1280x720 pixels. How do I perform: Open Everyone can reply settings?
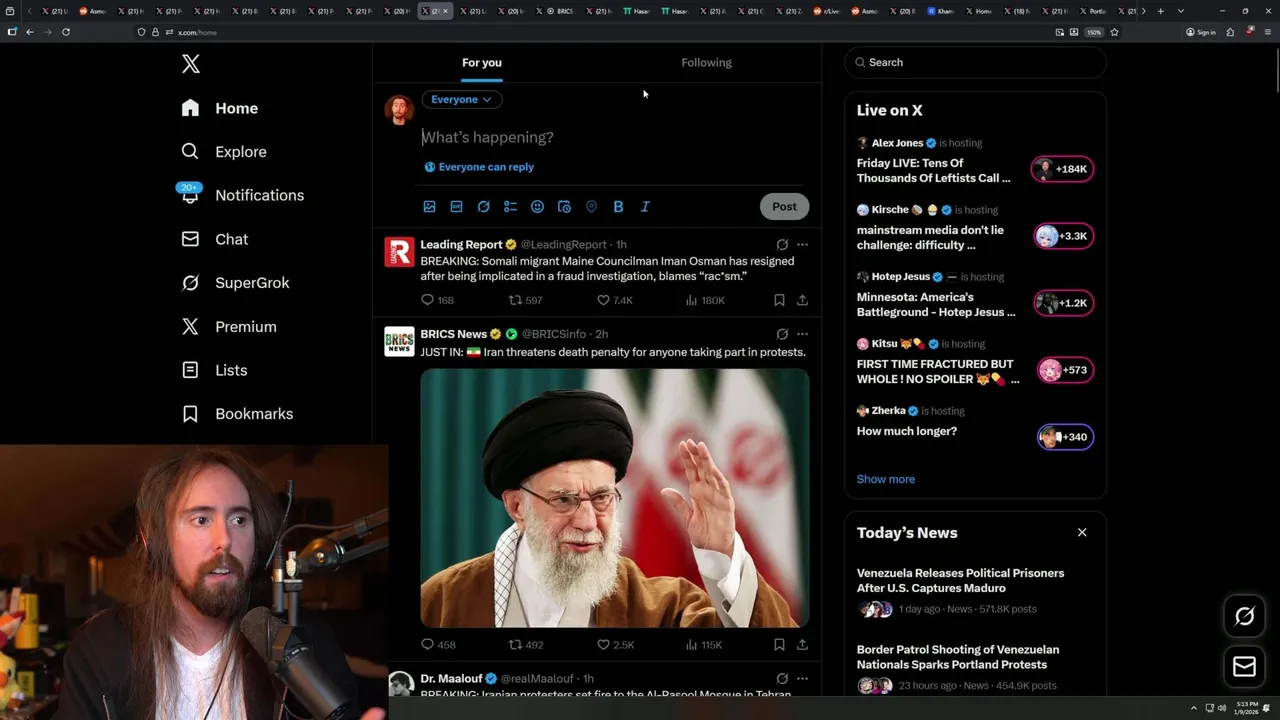coord(479,167)
